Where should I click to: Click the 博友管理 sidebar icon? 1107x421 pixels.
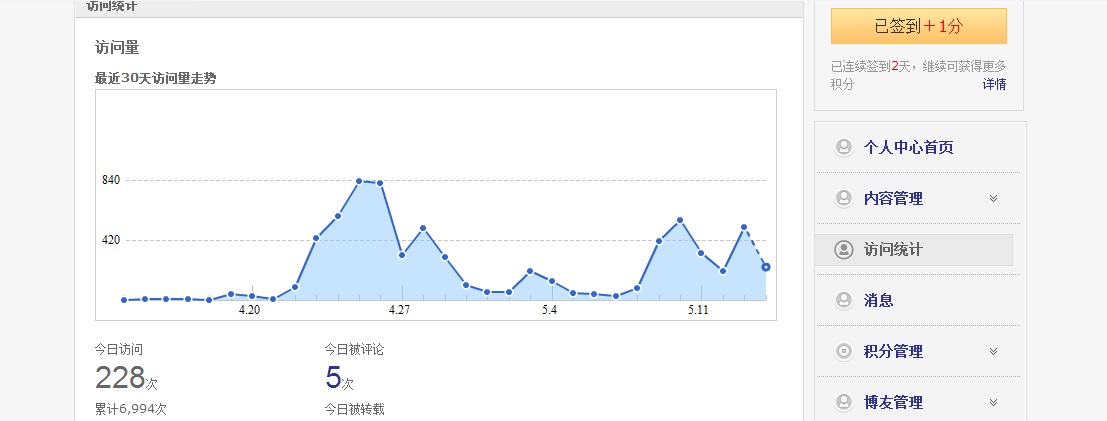(843, 402)
